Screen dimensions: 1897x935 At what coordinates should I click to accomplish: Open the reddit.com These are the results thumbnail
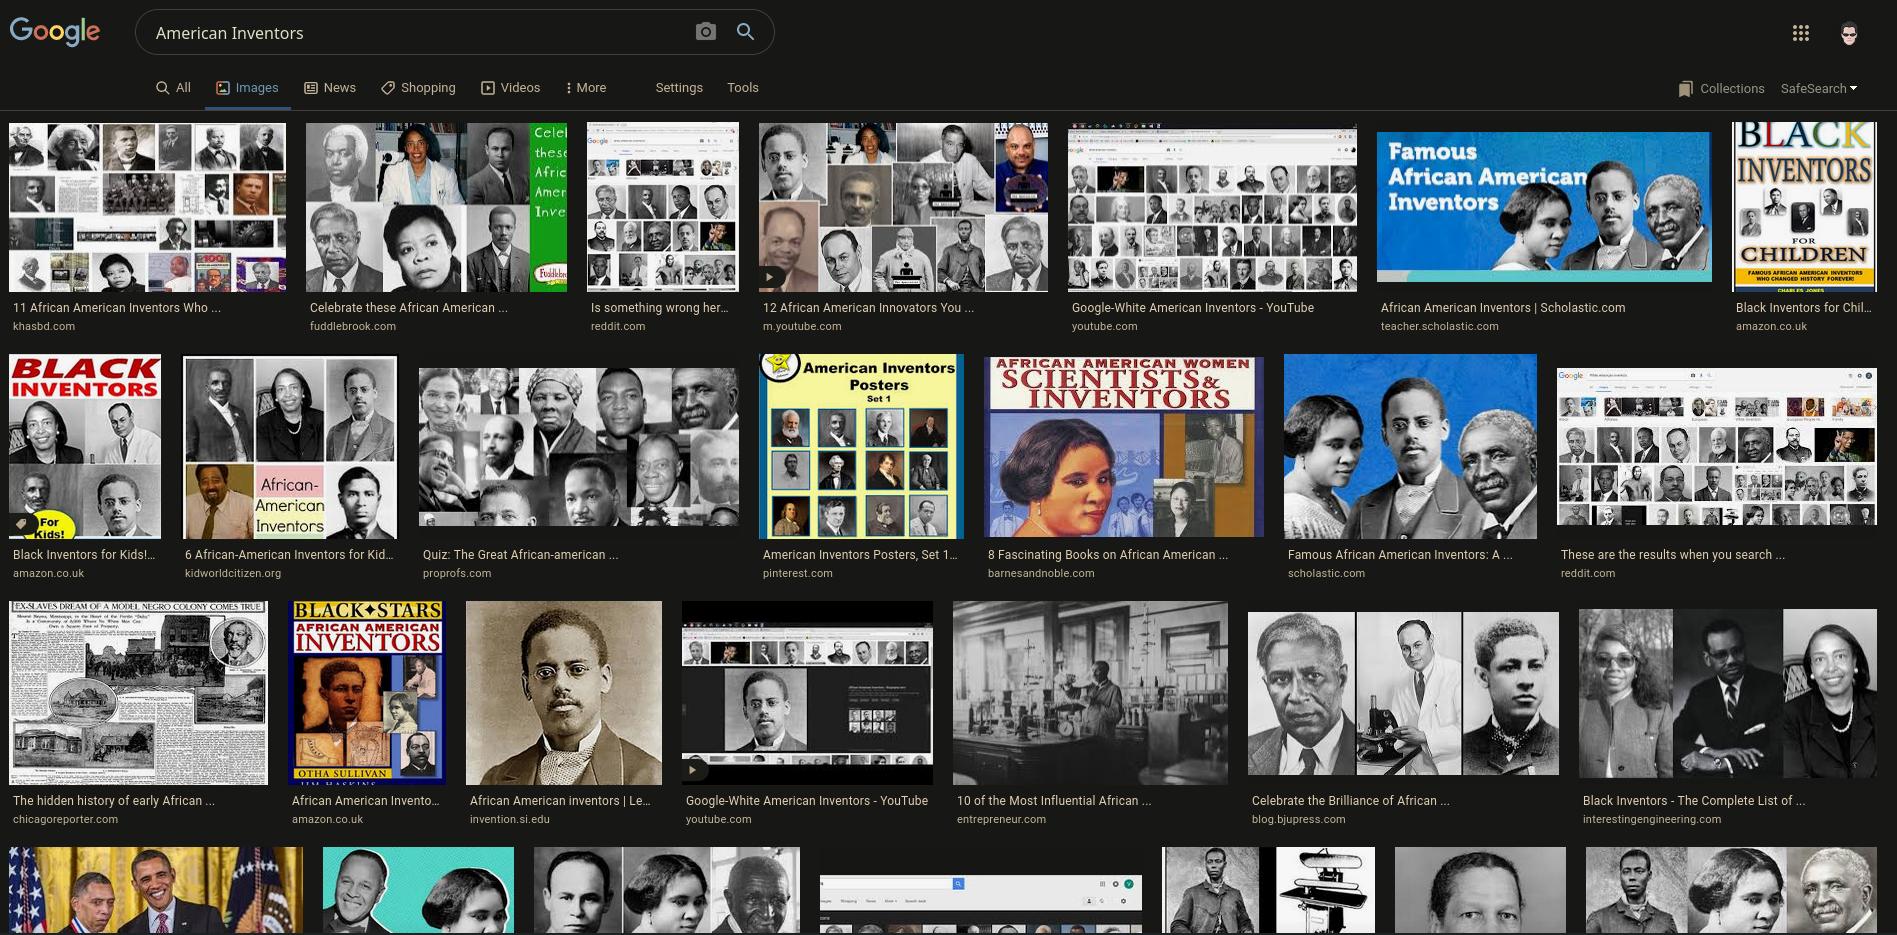click(x=1717, y=447)
